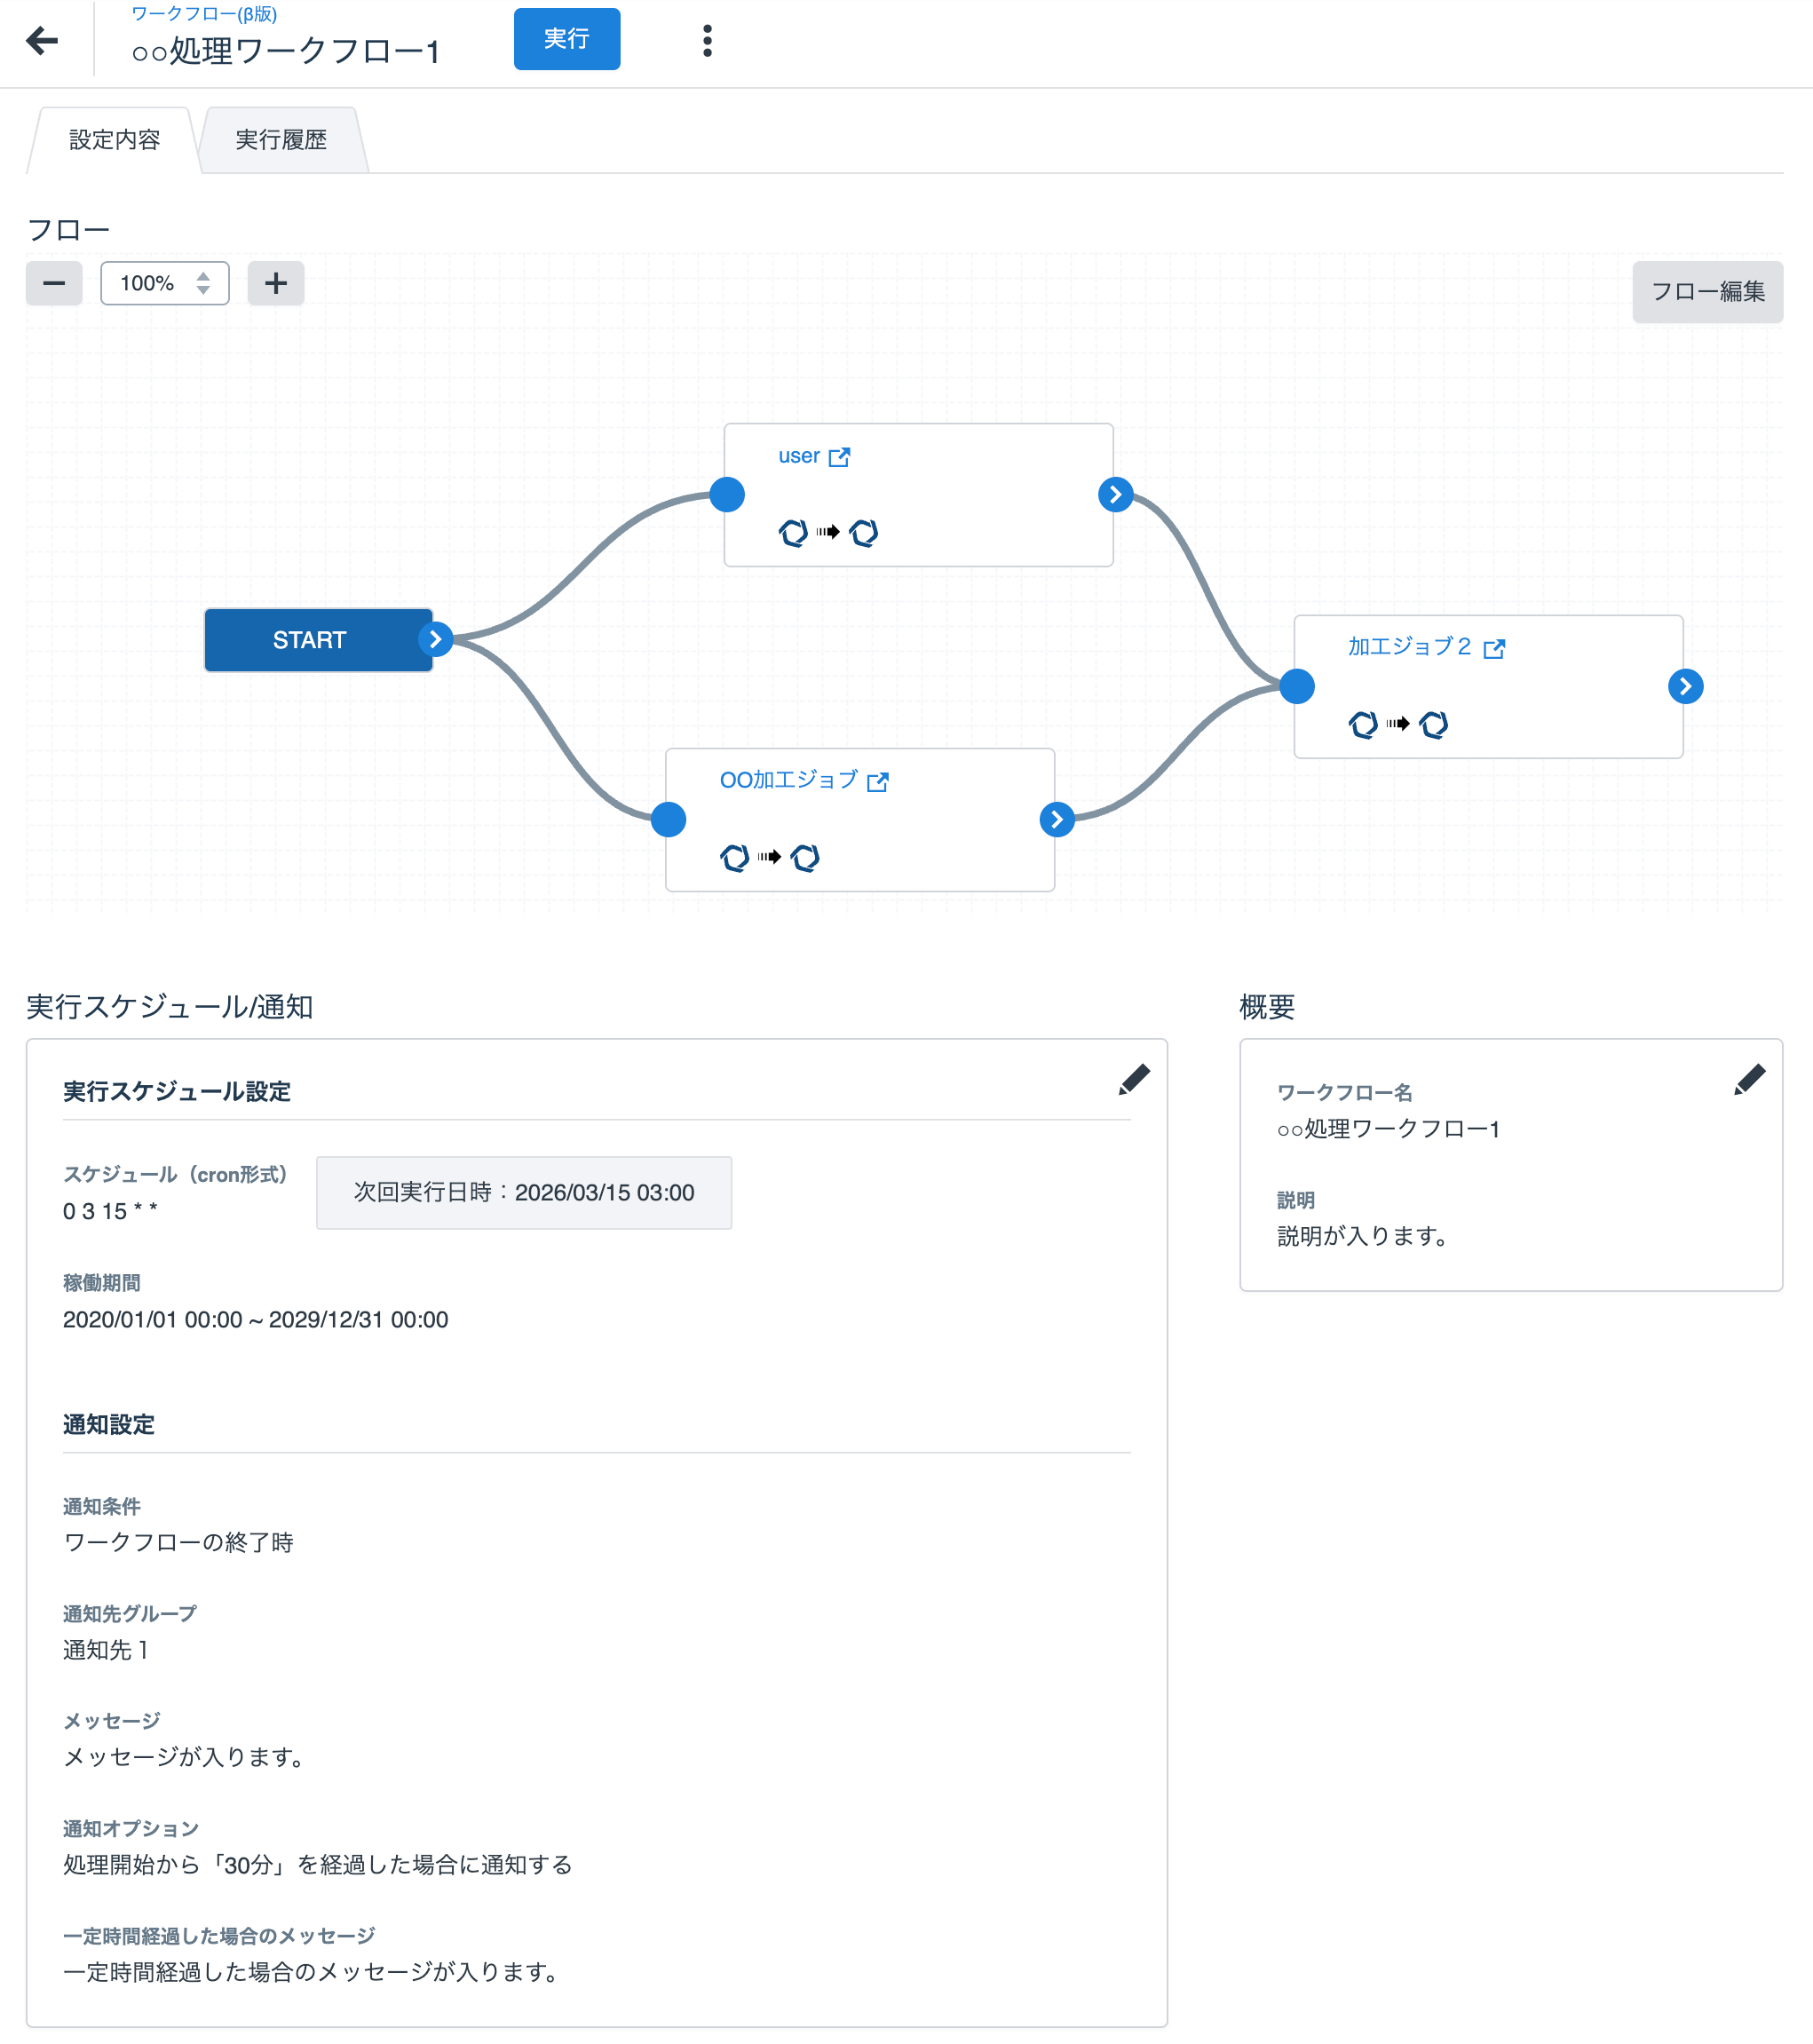This screenshot has height=2044, width=1813.
Task: Click the START node output arrow connector
Action: 435,639
